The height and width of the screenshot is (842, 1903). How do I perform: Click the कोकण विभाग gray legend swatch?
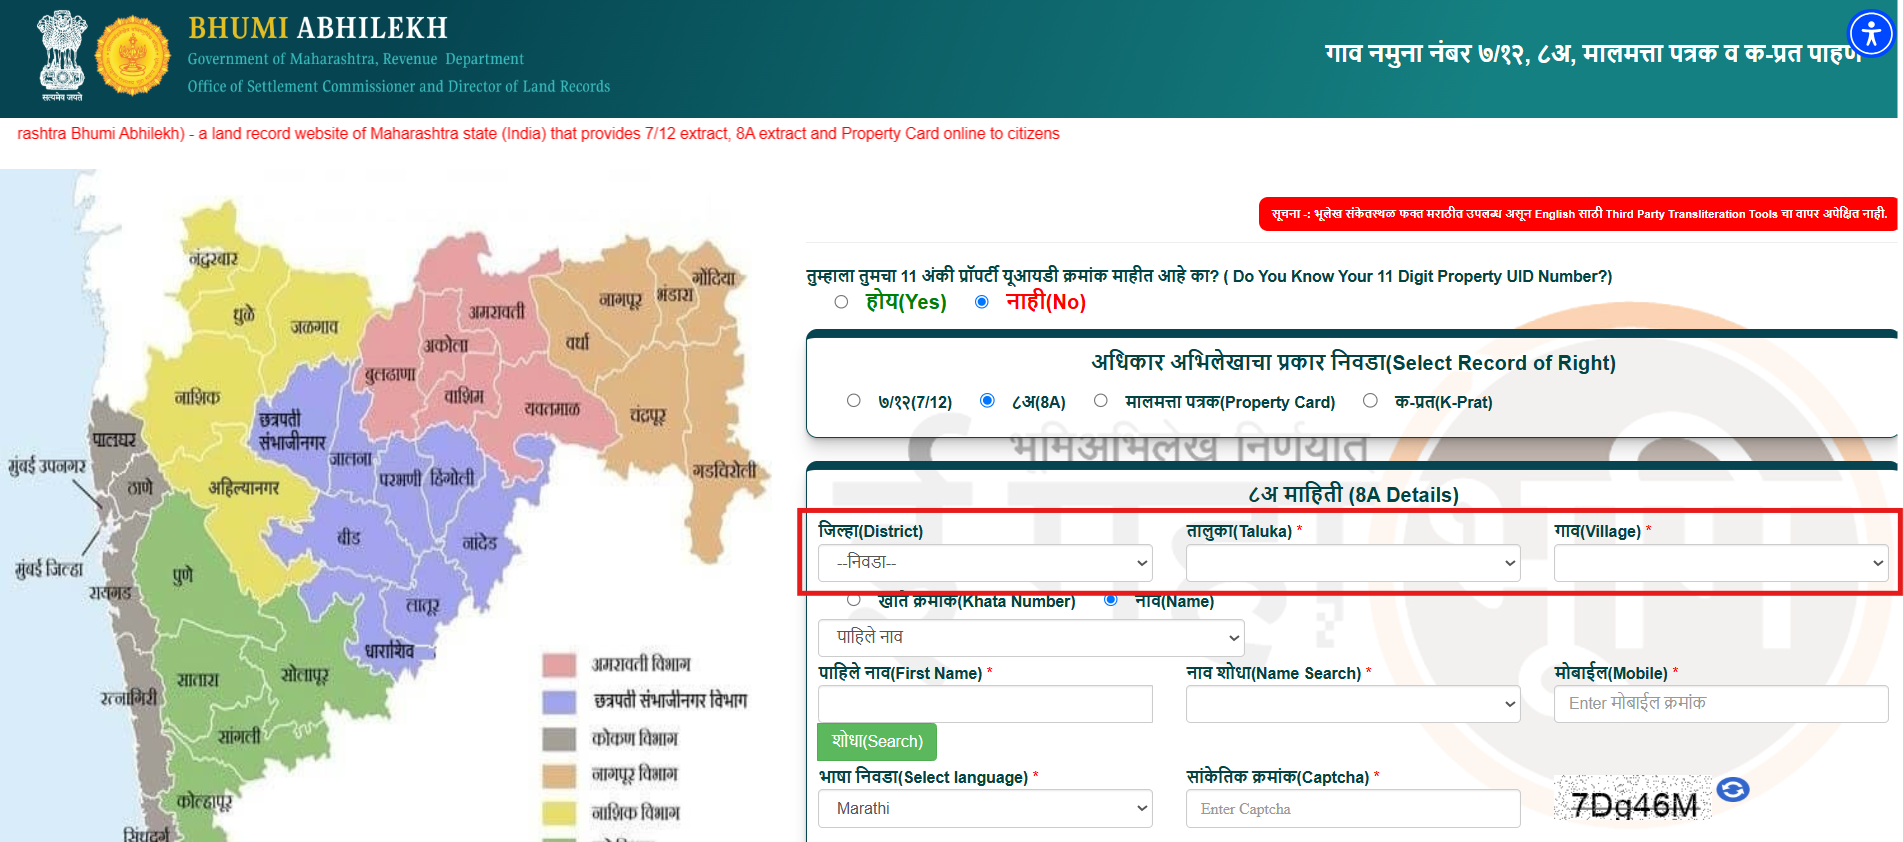point(559,739)
